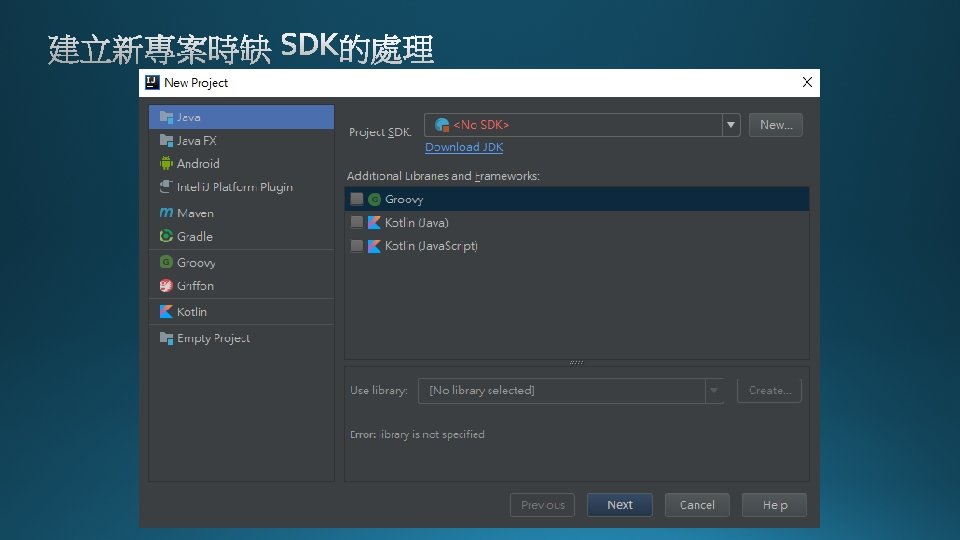960x540 pixels.
Task: Click the Create... library button
Action: (770, 391)
